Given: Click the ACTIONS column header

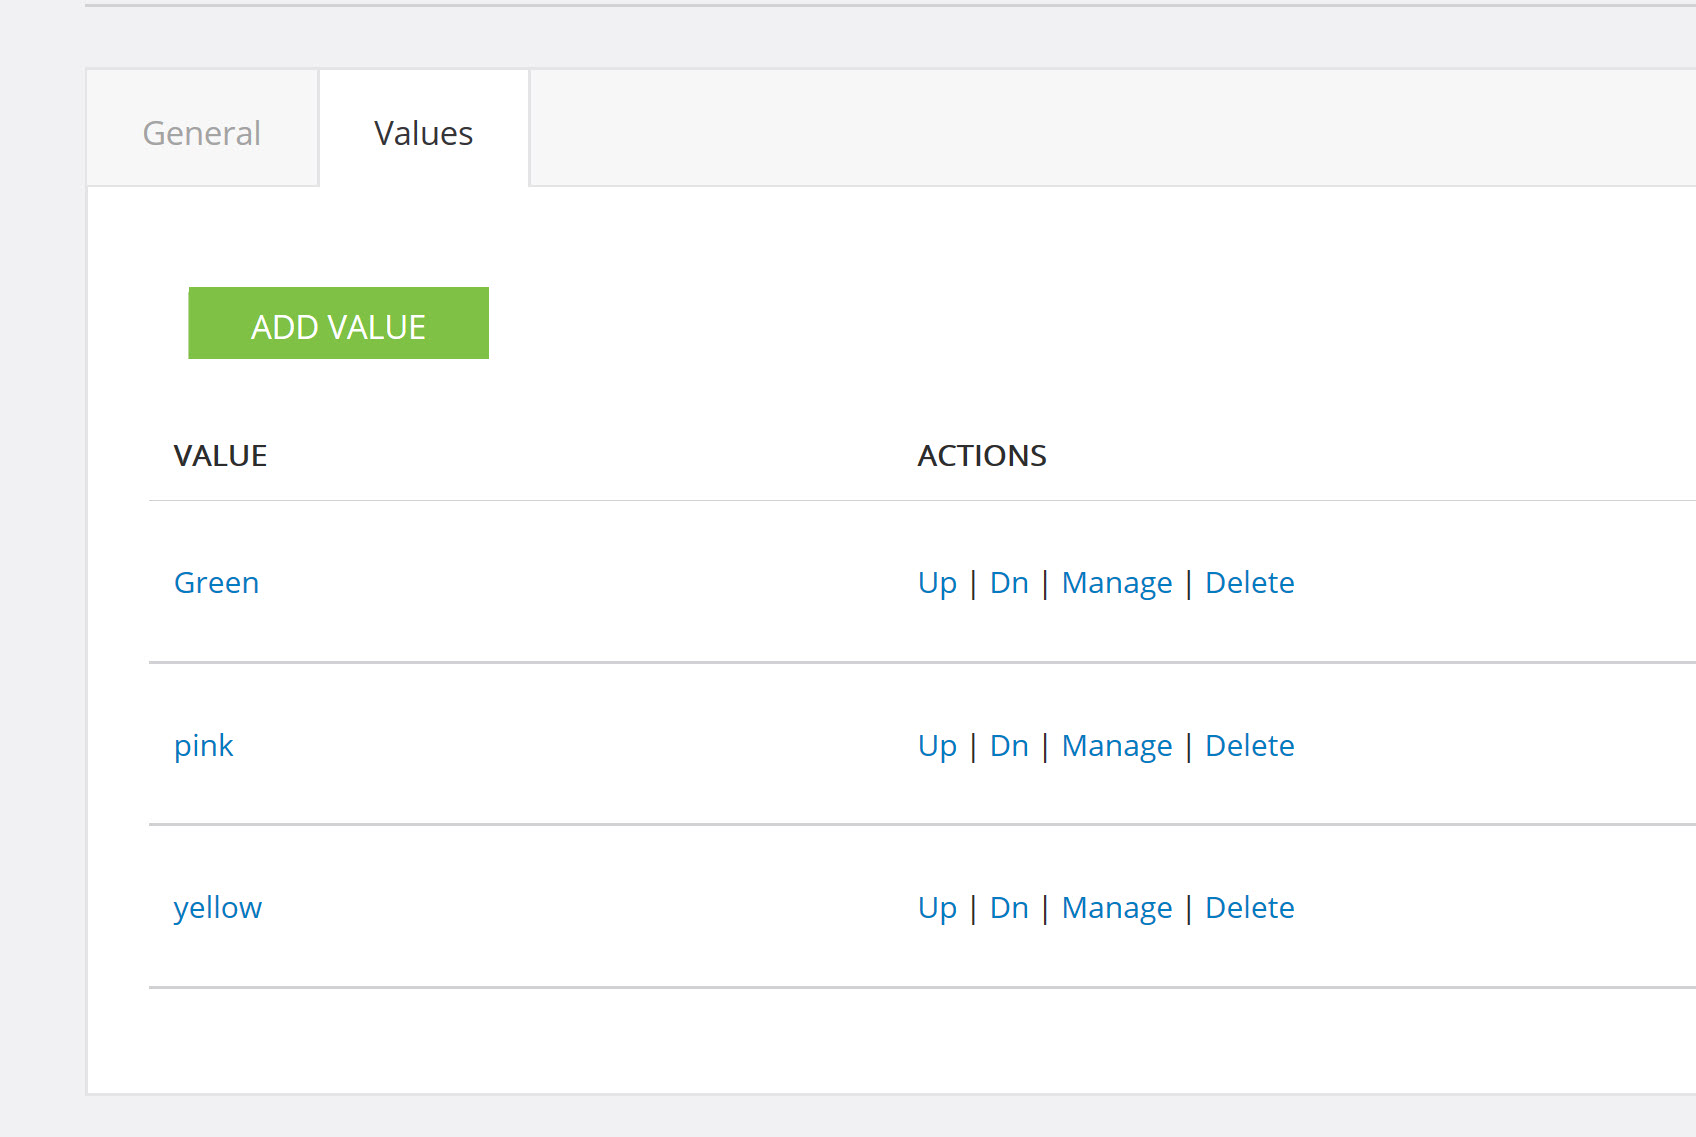Looking at the screenshot, I should pos(982,456).
